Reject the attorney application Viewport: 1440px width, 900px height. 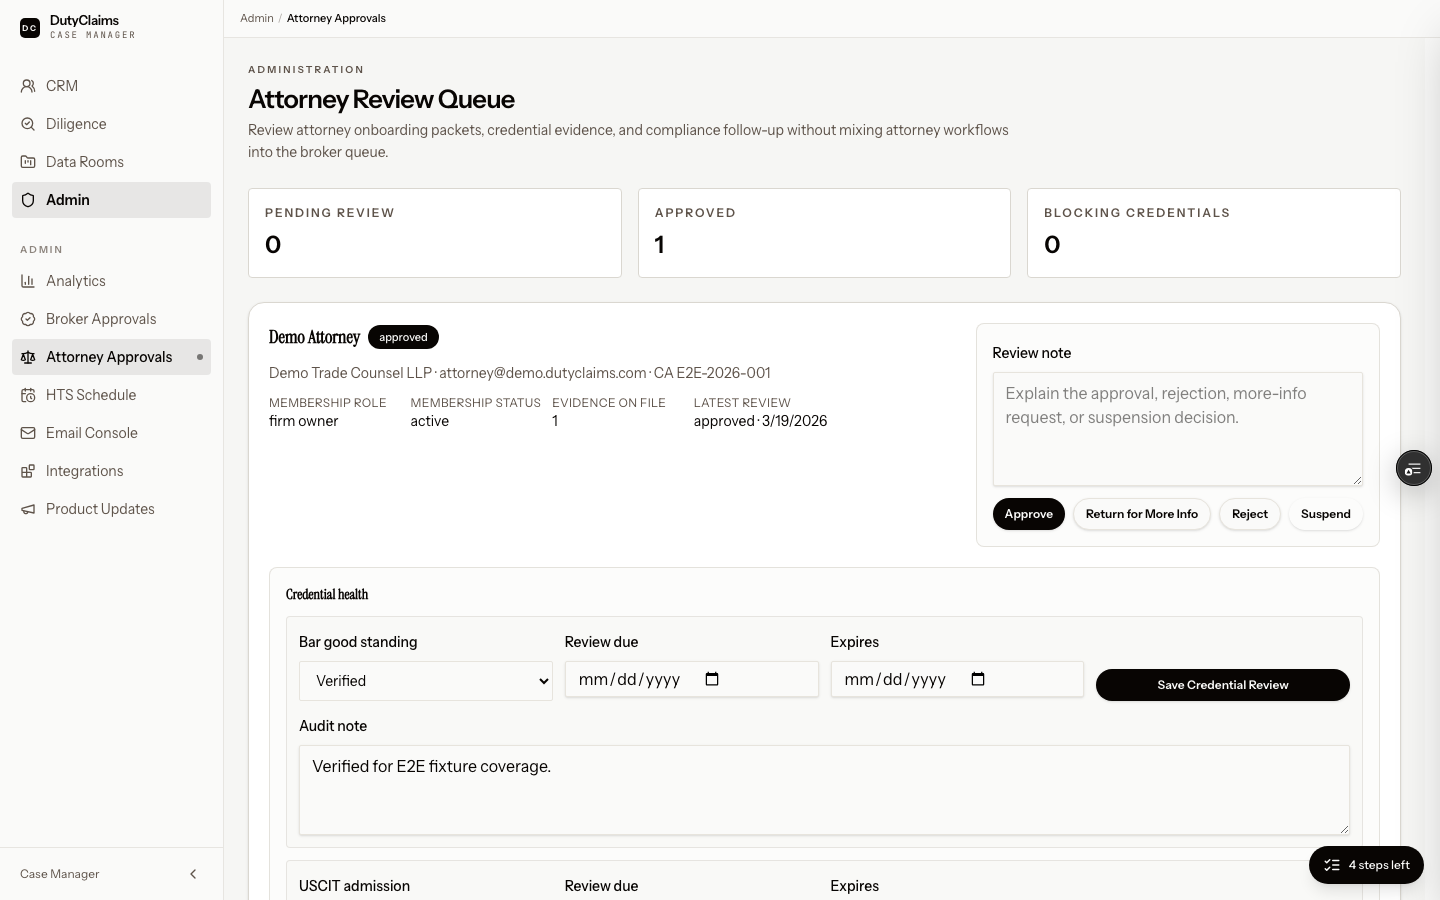[x=1249, y=514]
